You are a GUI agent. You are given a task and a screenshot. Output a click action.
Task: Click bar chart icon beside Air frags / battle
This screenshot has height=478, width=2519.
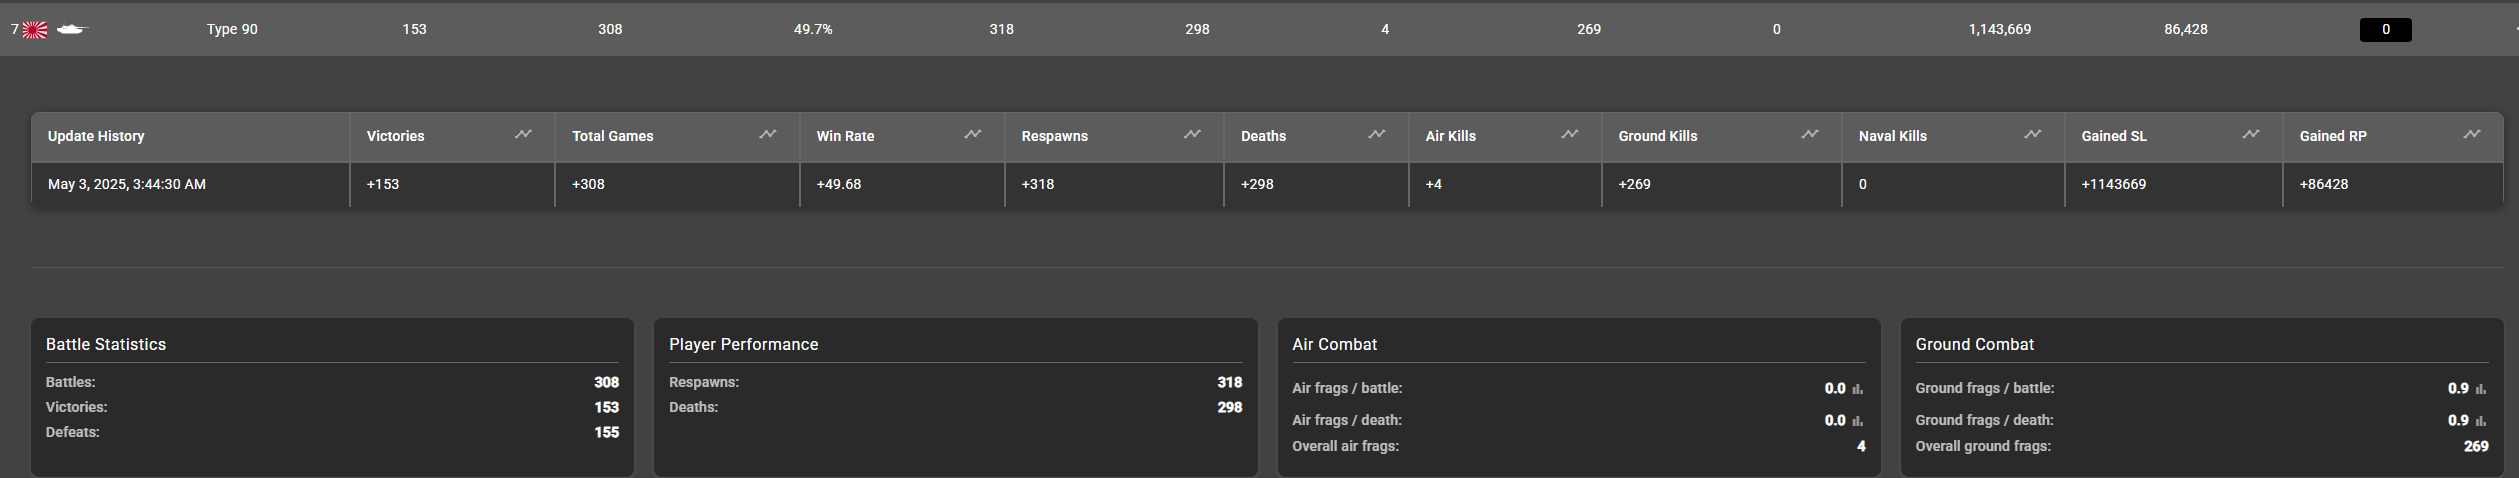[1858, 389]
